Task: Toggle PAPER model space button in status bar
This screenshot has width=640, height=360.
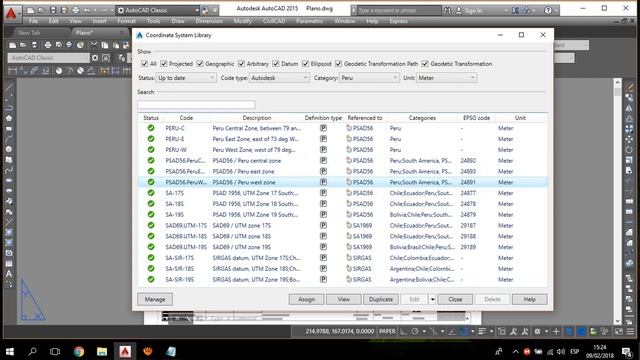Action: pos(387,331)
